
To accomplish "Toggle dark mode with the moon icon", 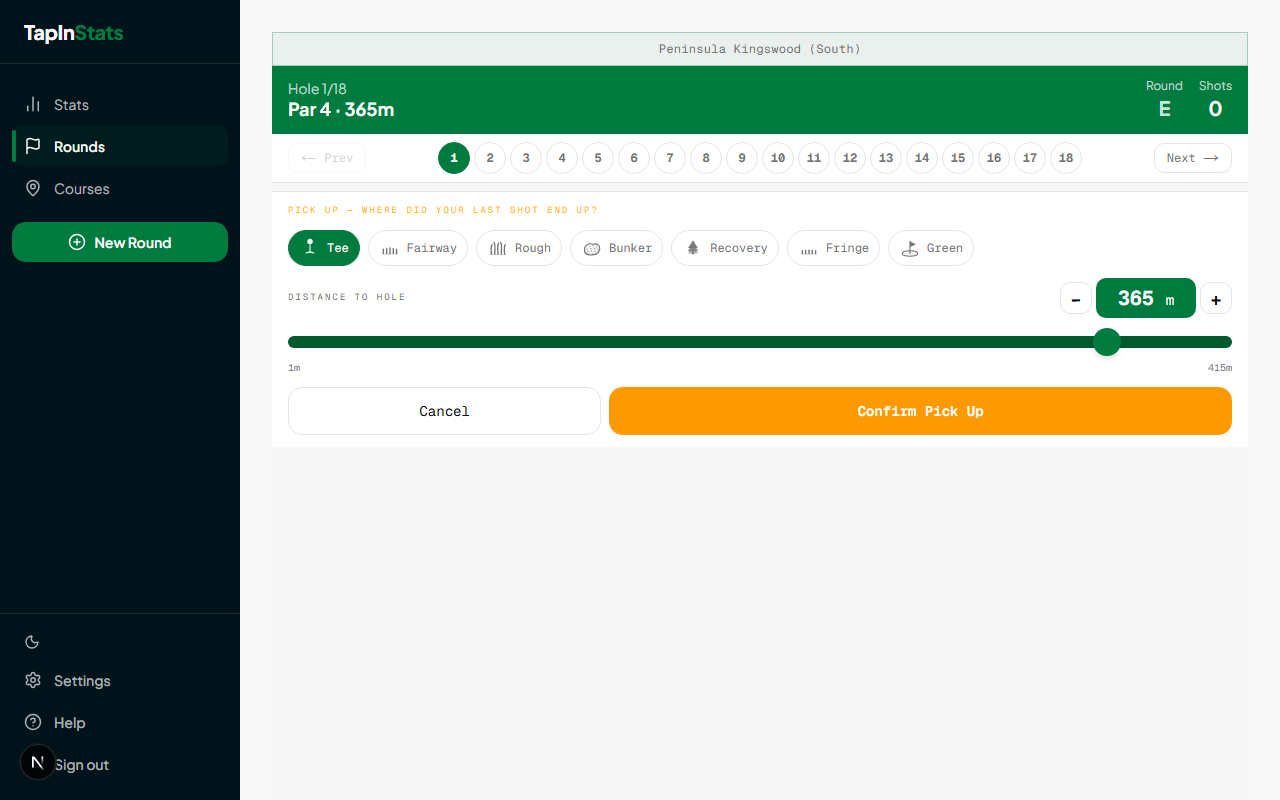I will tap(31, 641).
